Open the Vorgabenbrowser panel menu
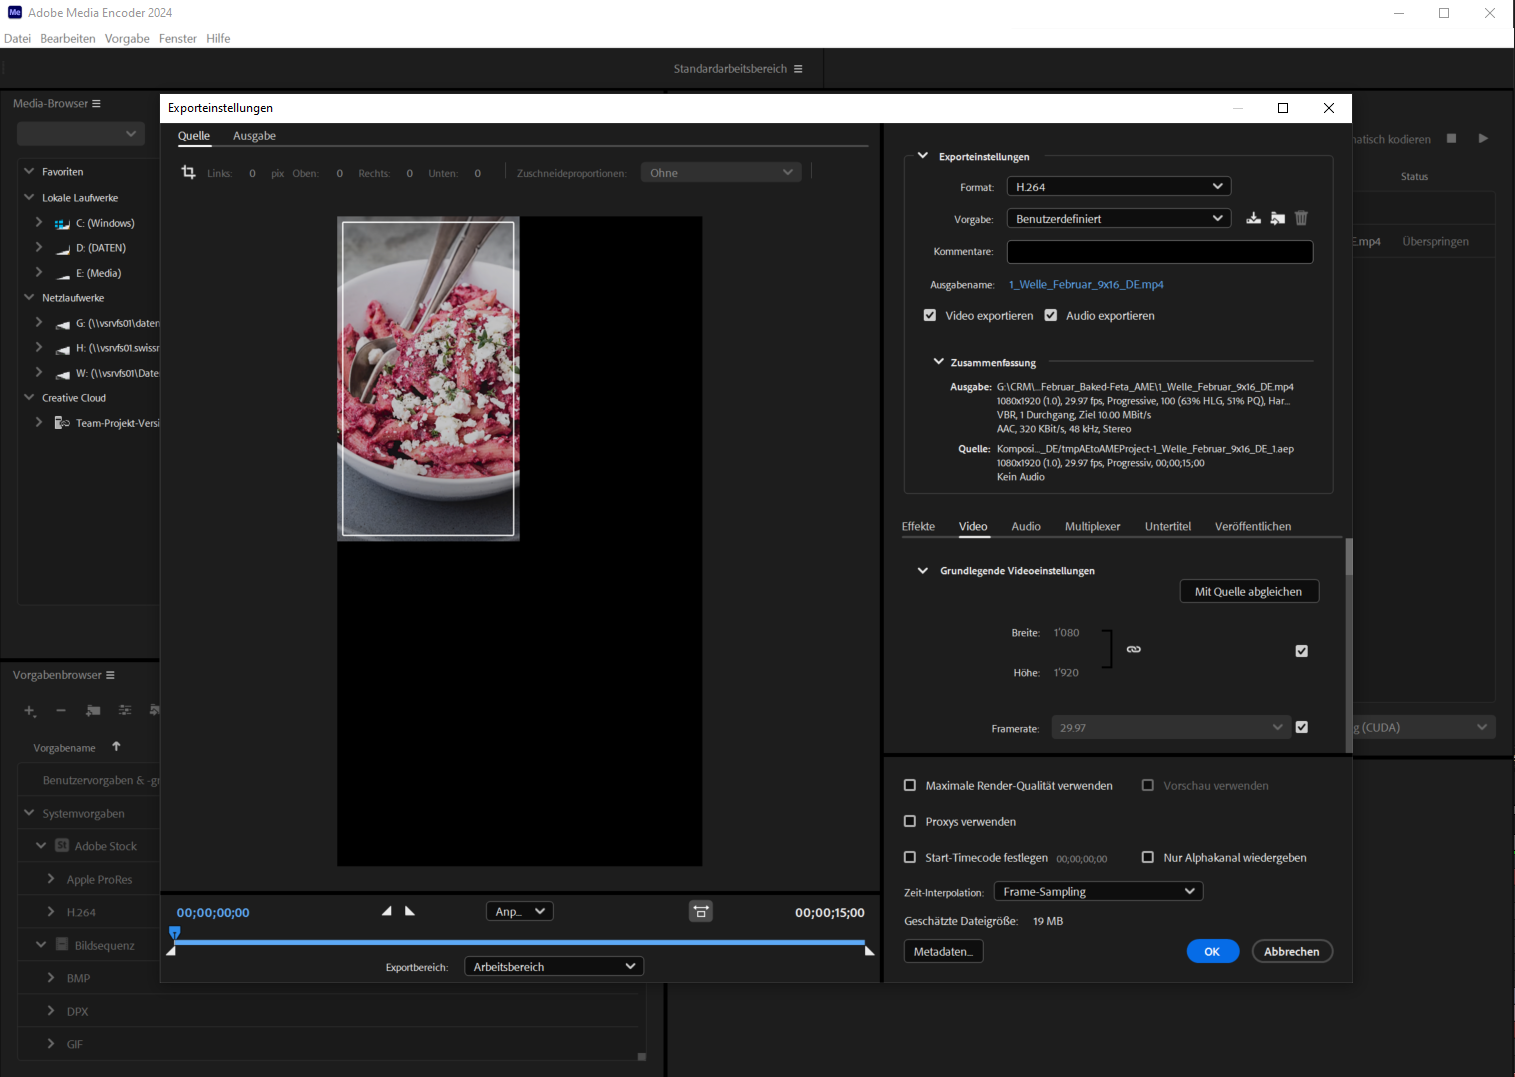 coord(111,674)
